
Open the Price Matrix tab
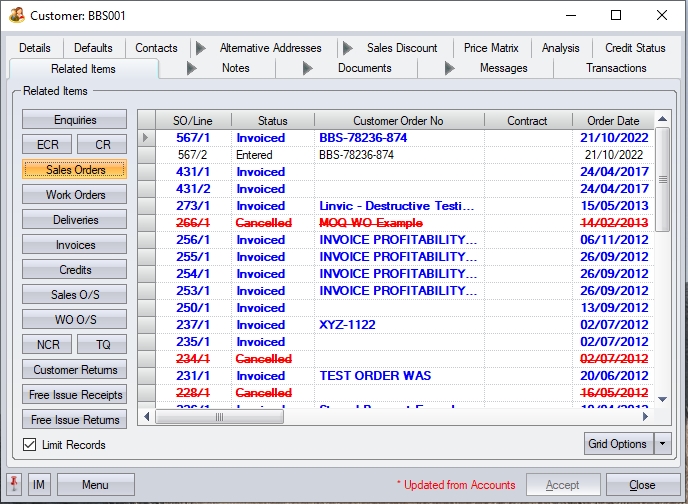[x=491, y=48]
